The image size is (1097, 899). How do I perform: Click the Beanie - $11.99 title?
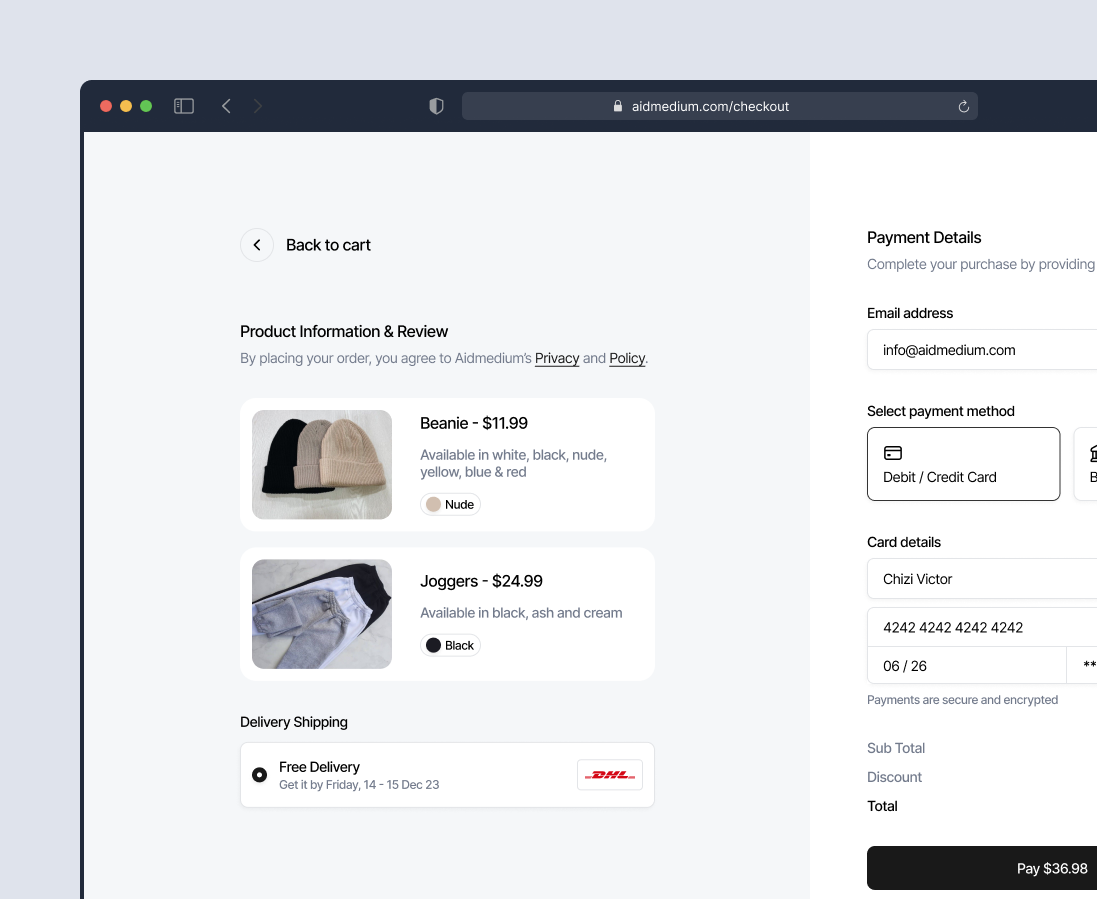tap(474, 423)
